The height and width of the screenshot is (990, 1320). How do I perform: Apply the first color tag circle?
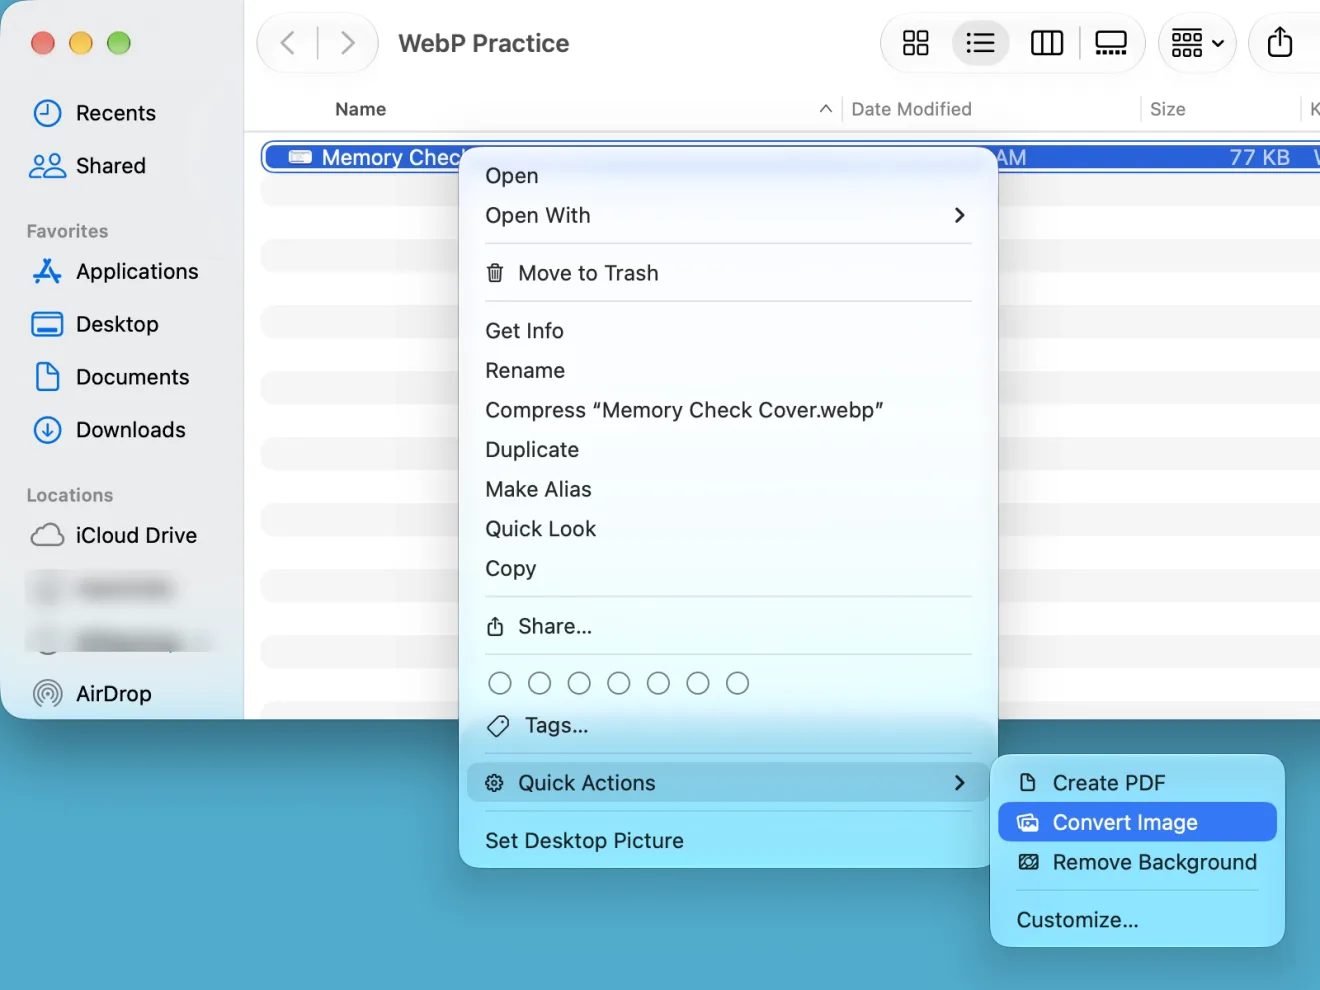tap(500, 683)
